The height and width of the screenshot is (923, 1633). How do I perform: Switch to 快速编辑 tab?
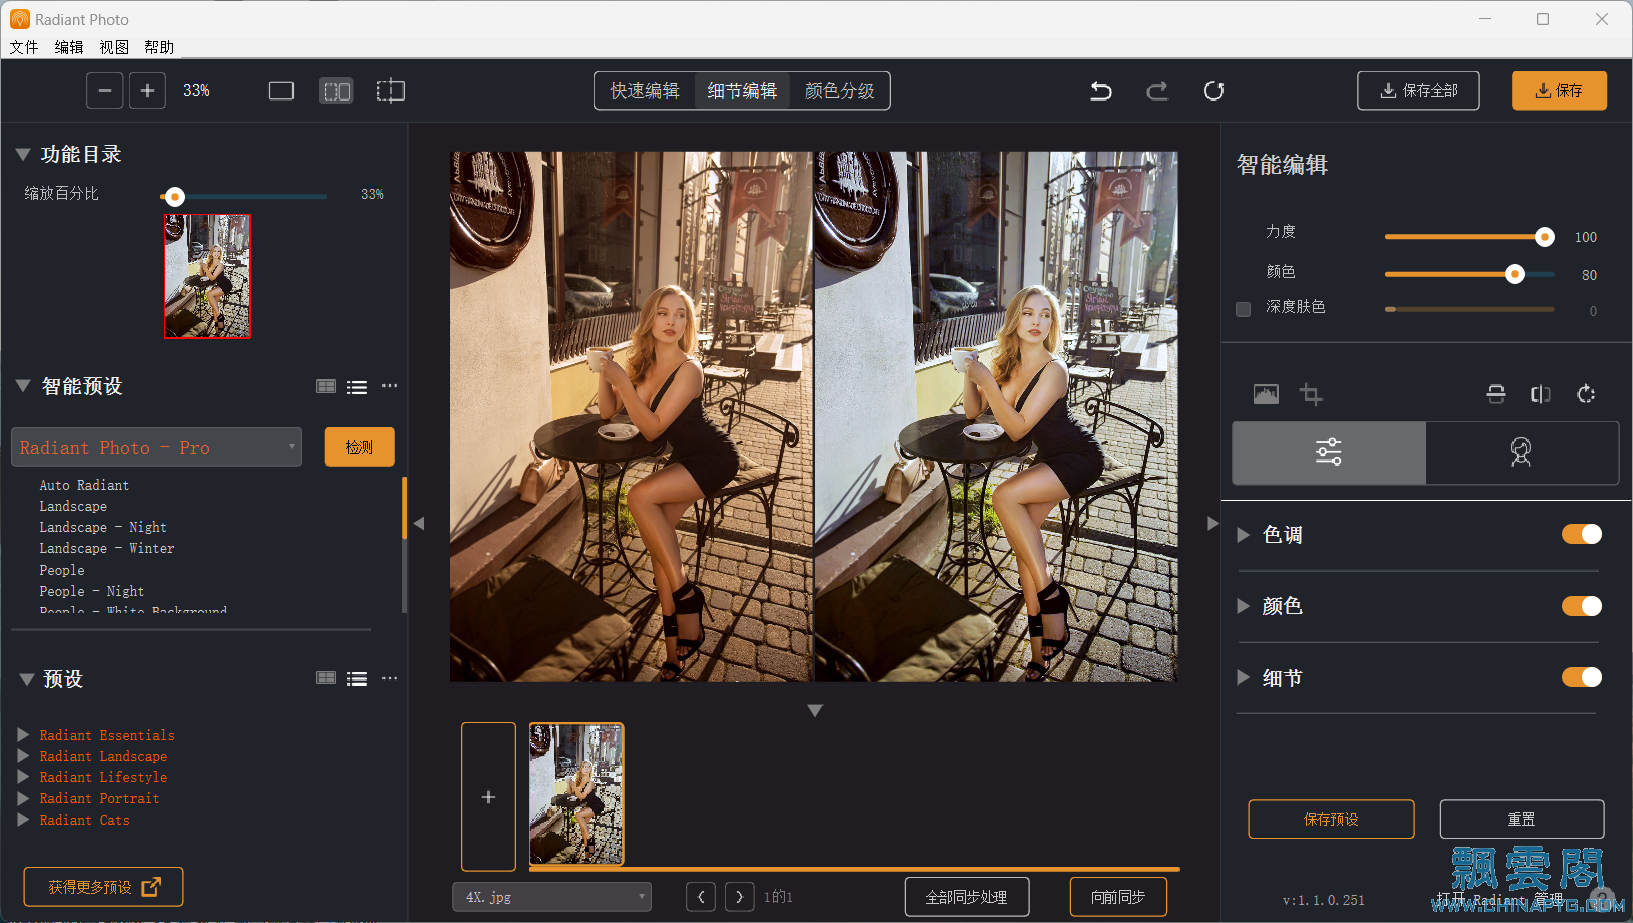tap(645, 91)
